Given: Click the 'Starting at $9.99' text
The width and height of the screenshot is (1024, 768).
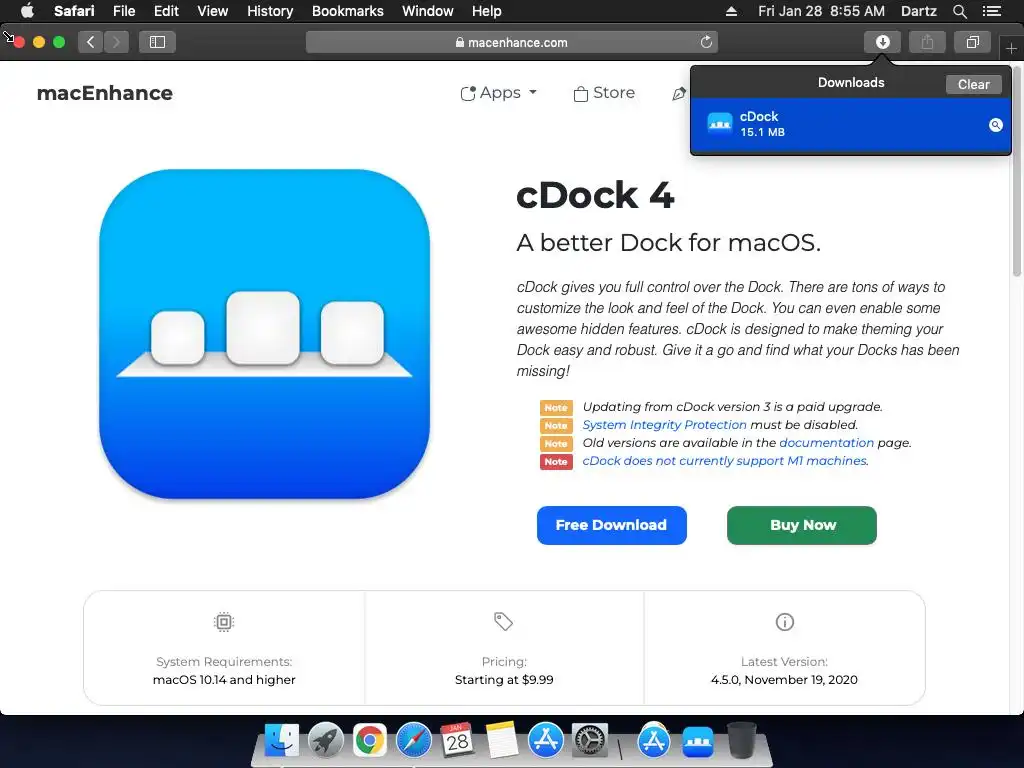Looking at the screenshot, I should click(x=504, y=680).
